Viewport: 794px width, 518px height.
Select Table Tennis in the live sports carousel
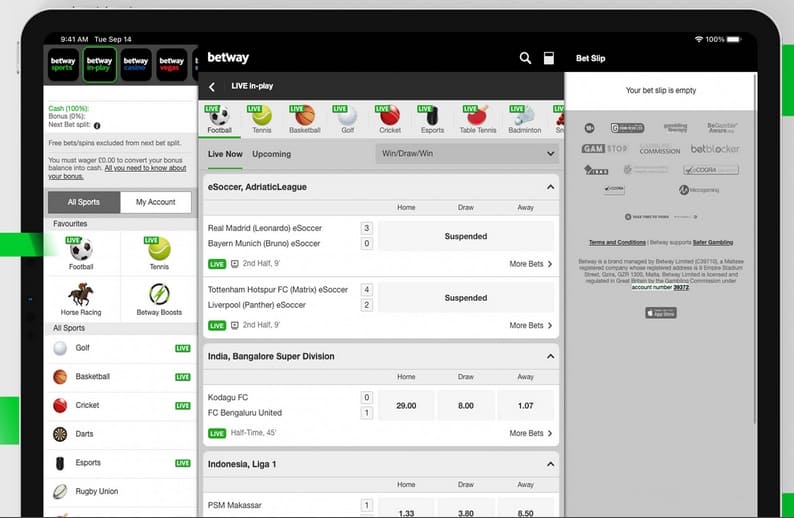(478, 119)
